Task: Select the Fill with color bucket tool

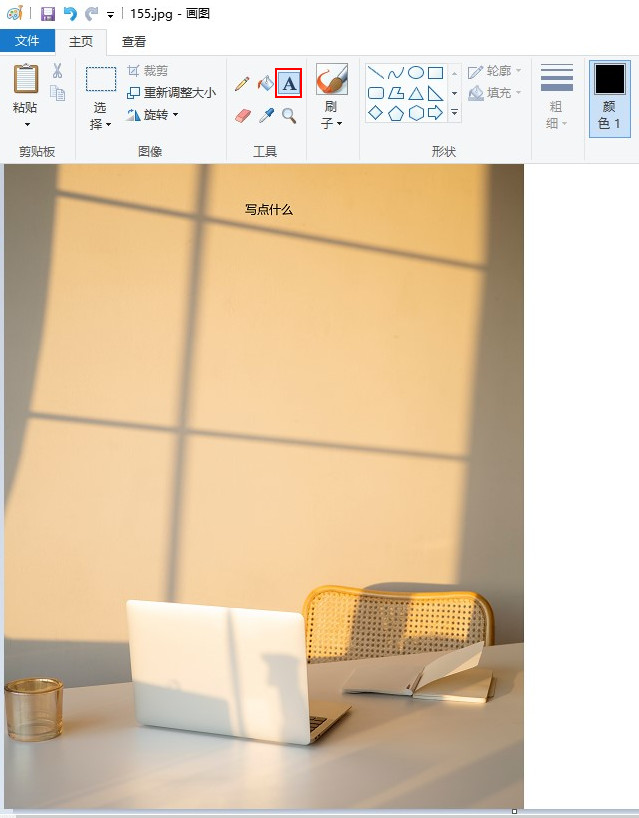Action: pos(265,83)
